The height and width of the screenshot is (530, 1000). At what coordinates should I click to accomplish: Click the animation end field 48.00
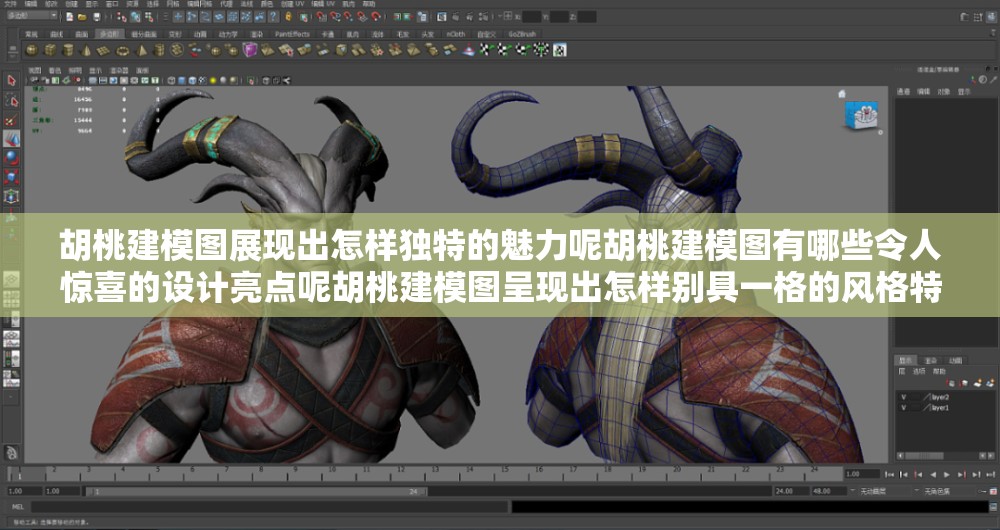(828, 492)
